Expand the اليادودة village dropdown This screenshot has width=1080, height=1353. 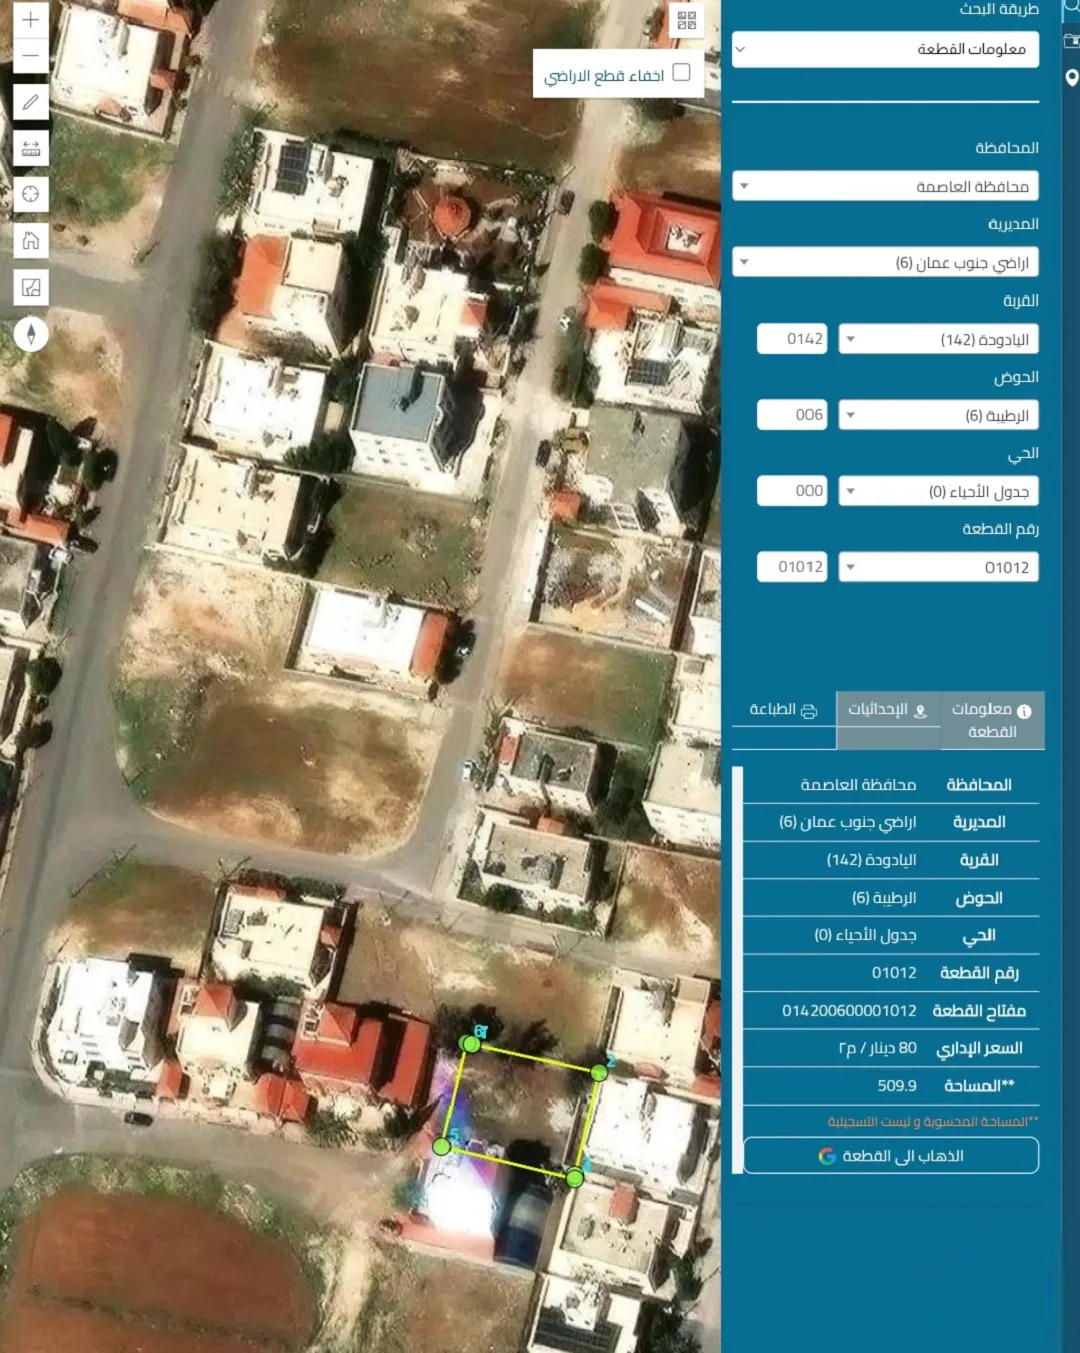(938, 339)
